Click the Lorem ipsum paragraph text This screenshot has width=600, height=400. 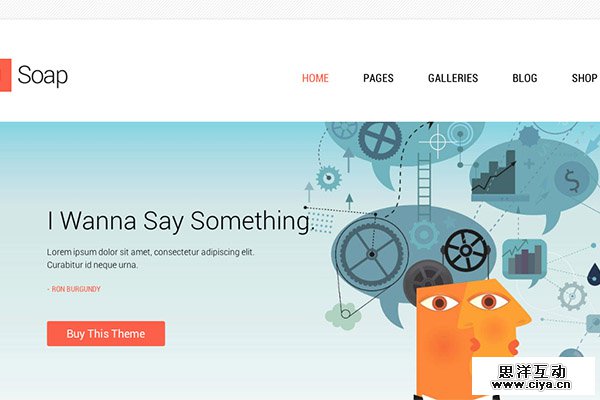(x=150, y=258)
